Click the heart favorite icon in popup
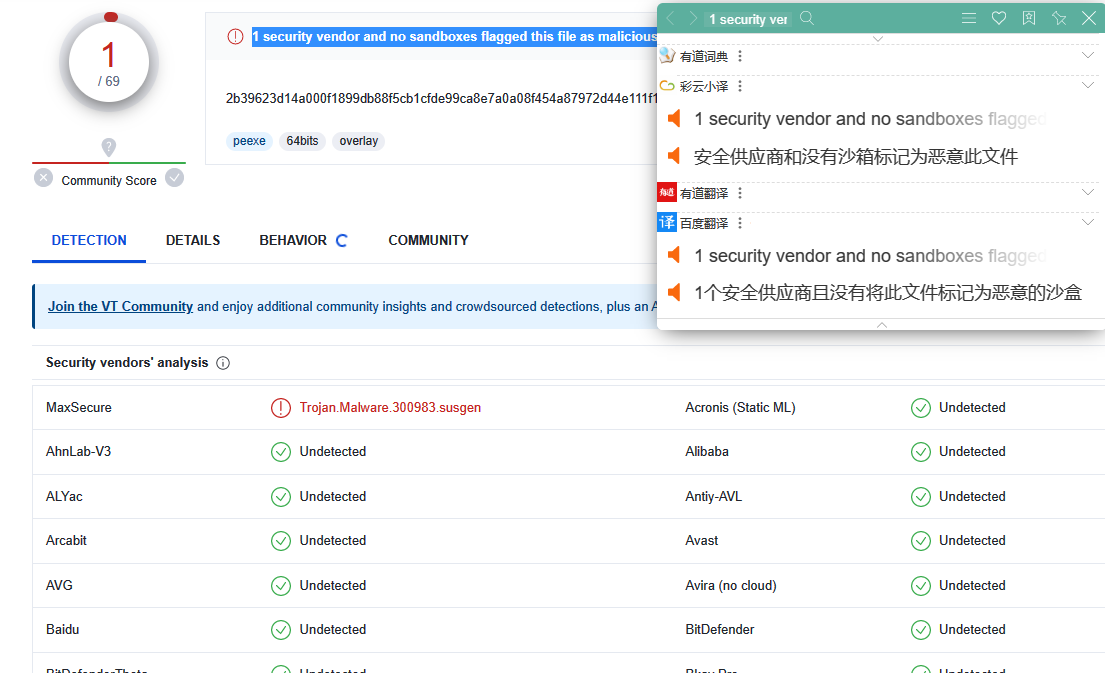Screen dimensions: 1105x673 999,18
